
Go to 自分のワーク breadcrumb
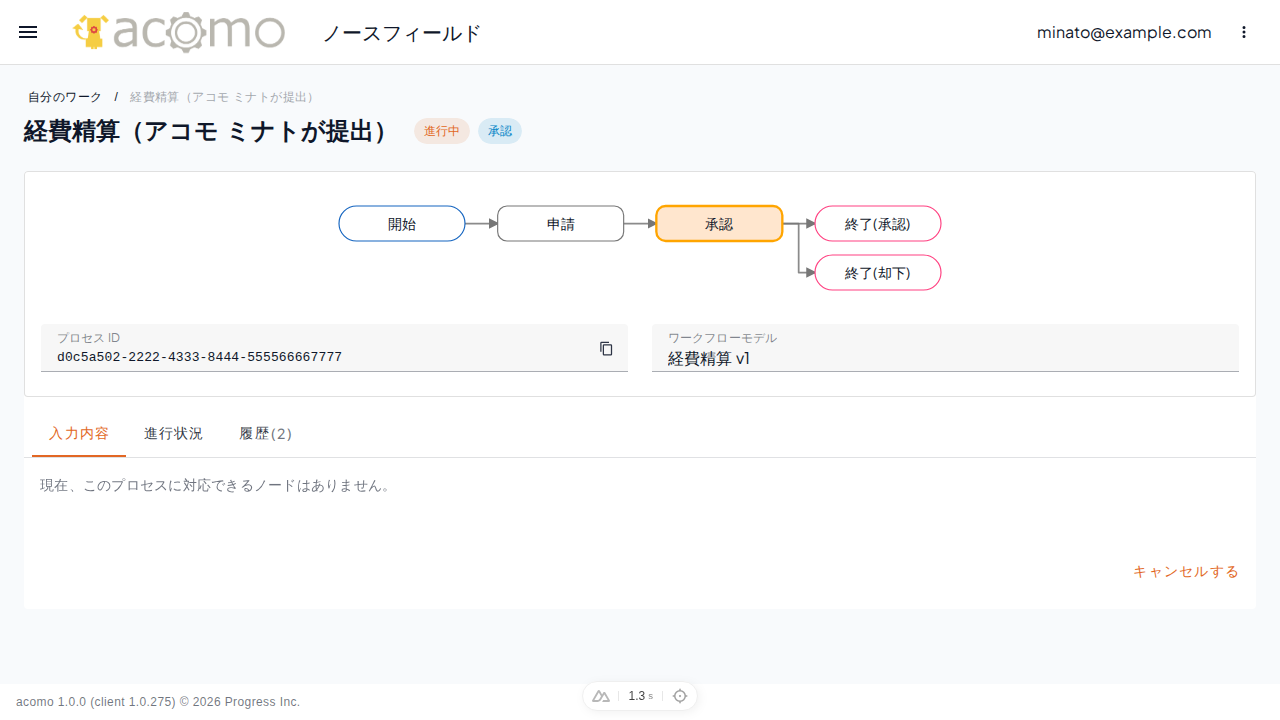tap(65, 97)
